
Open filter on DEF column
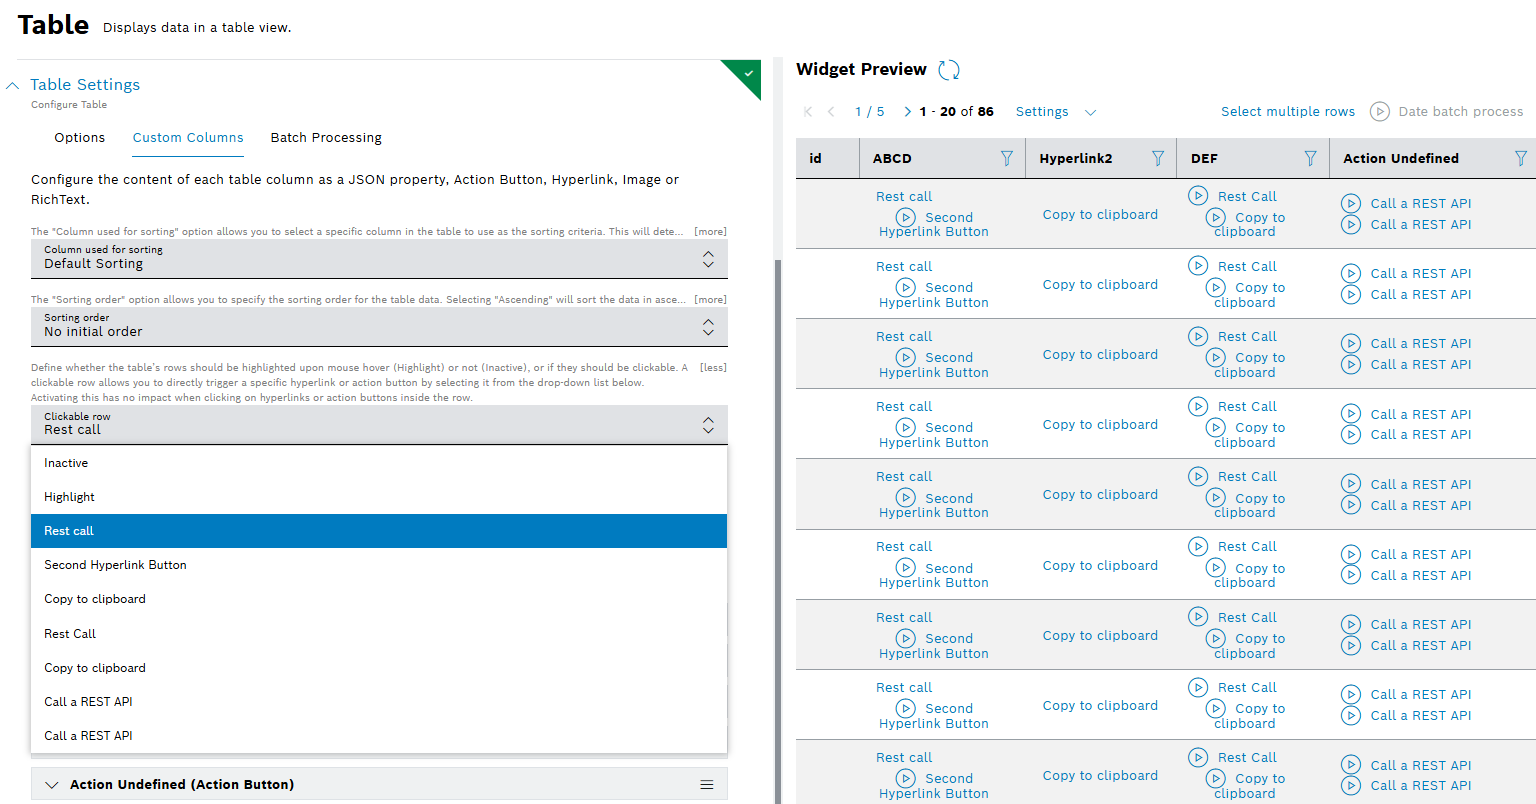click(x=1310, y=158)
